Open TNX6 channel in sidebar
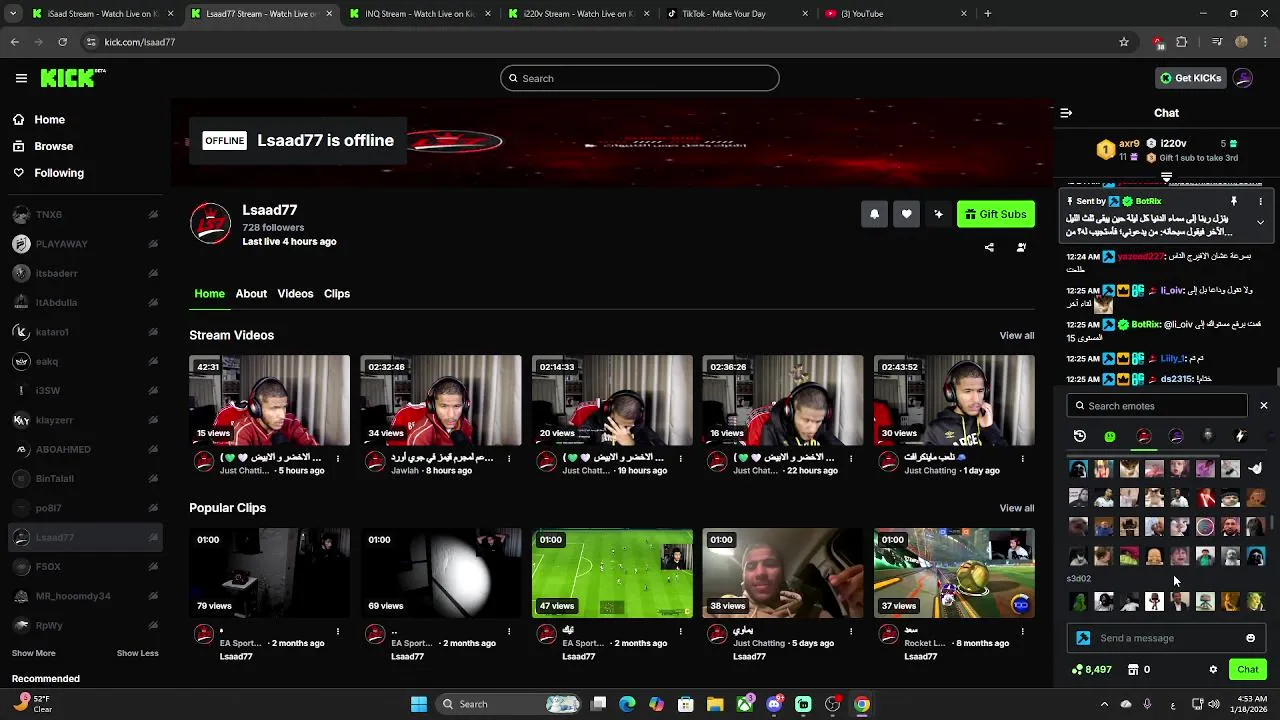This screenshot has height=720, width=1280. (85, 215)
